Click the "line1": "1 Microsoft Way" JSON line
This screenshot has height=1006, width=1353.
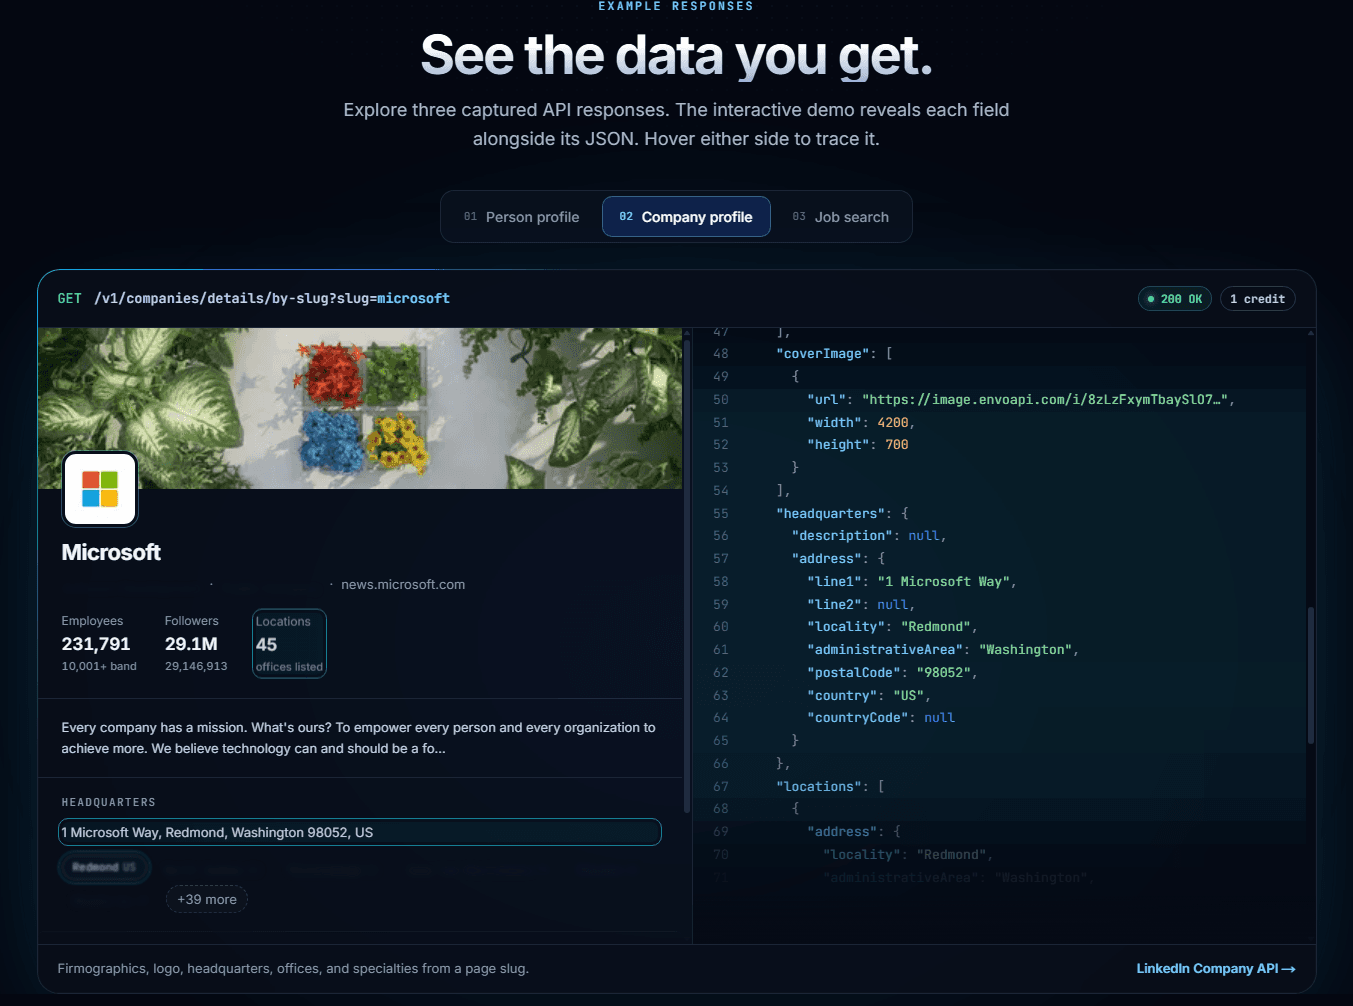tap(911, 582)
